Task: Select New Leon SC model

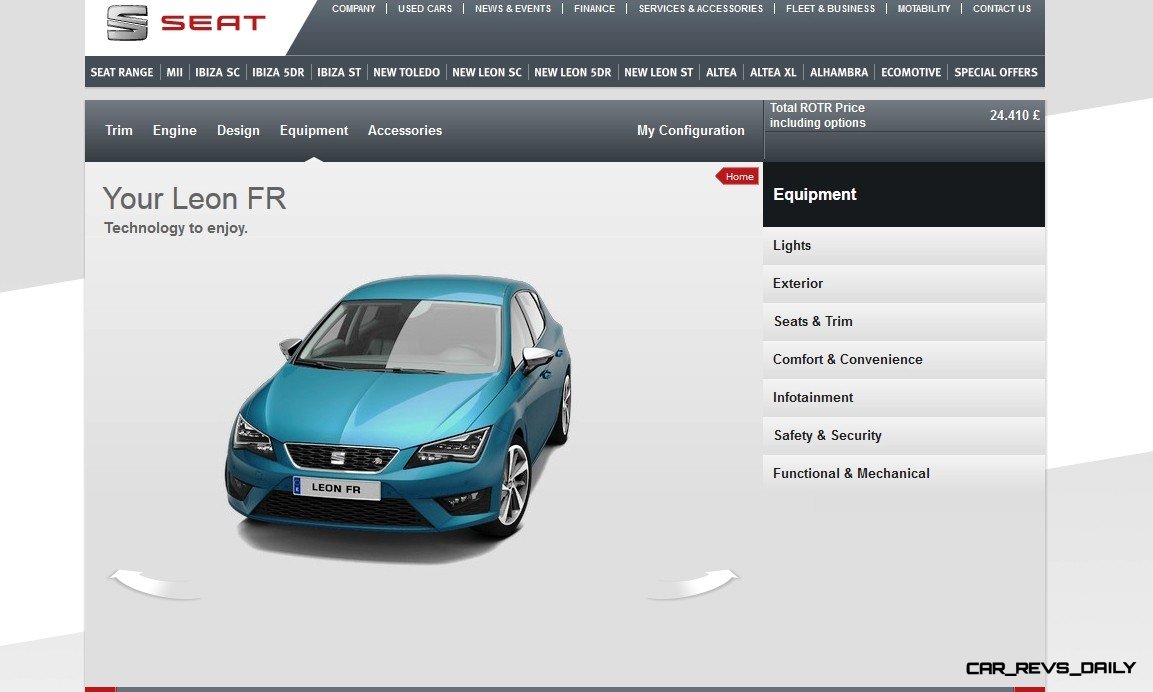Action: tap(487, 72)
